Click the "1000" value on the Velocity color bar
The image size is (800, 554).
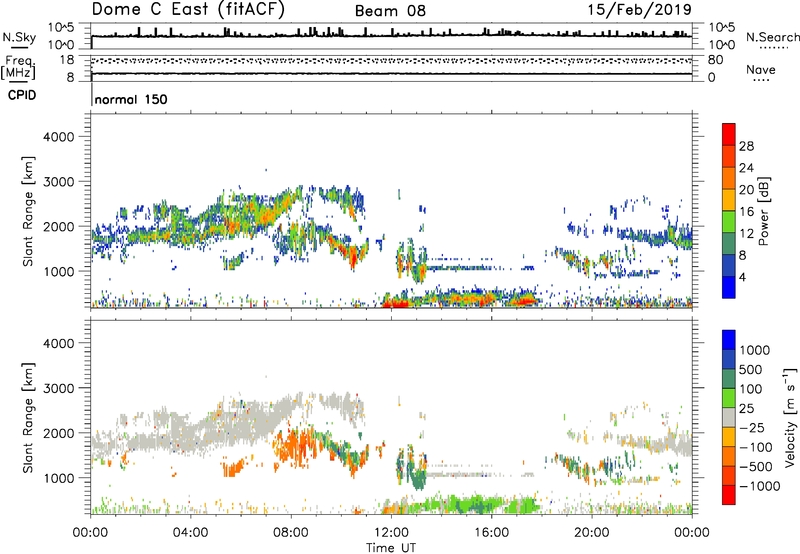tap(755, 350)
